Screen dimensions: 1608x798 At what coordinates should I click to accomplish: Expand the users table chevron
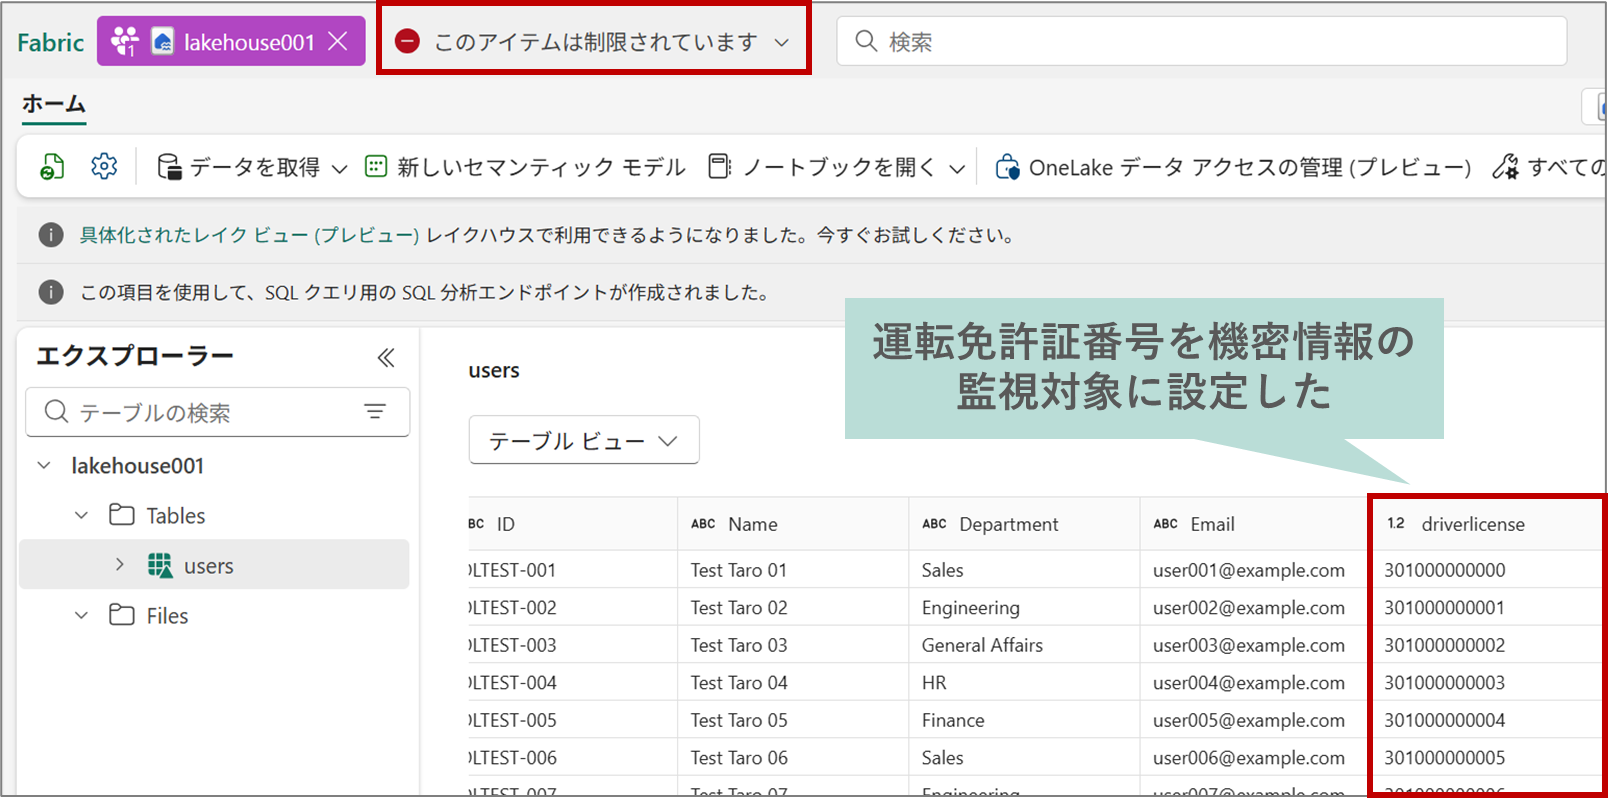(x=120, y=564)
